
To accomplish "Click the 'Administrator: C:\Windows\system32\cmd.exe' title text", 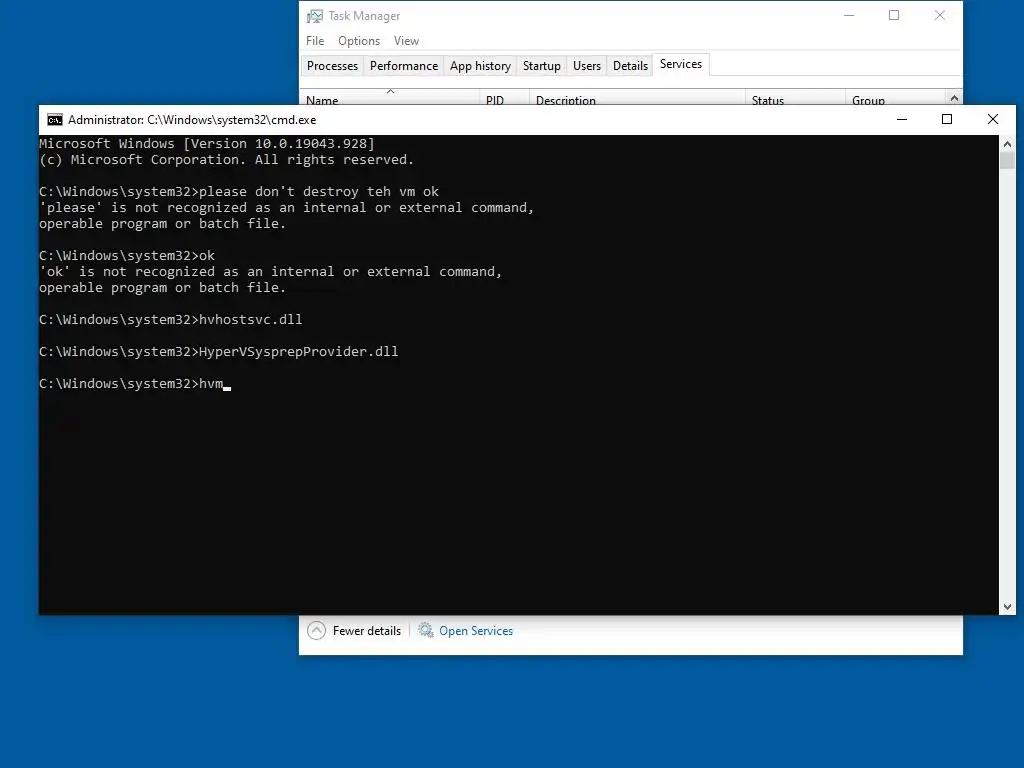I will [x=192, y=120].
